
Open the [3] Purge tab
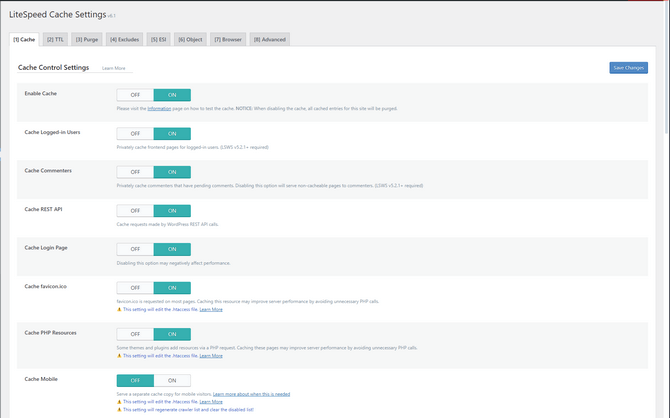tap(86, 39)
